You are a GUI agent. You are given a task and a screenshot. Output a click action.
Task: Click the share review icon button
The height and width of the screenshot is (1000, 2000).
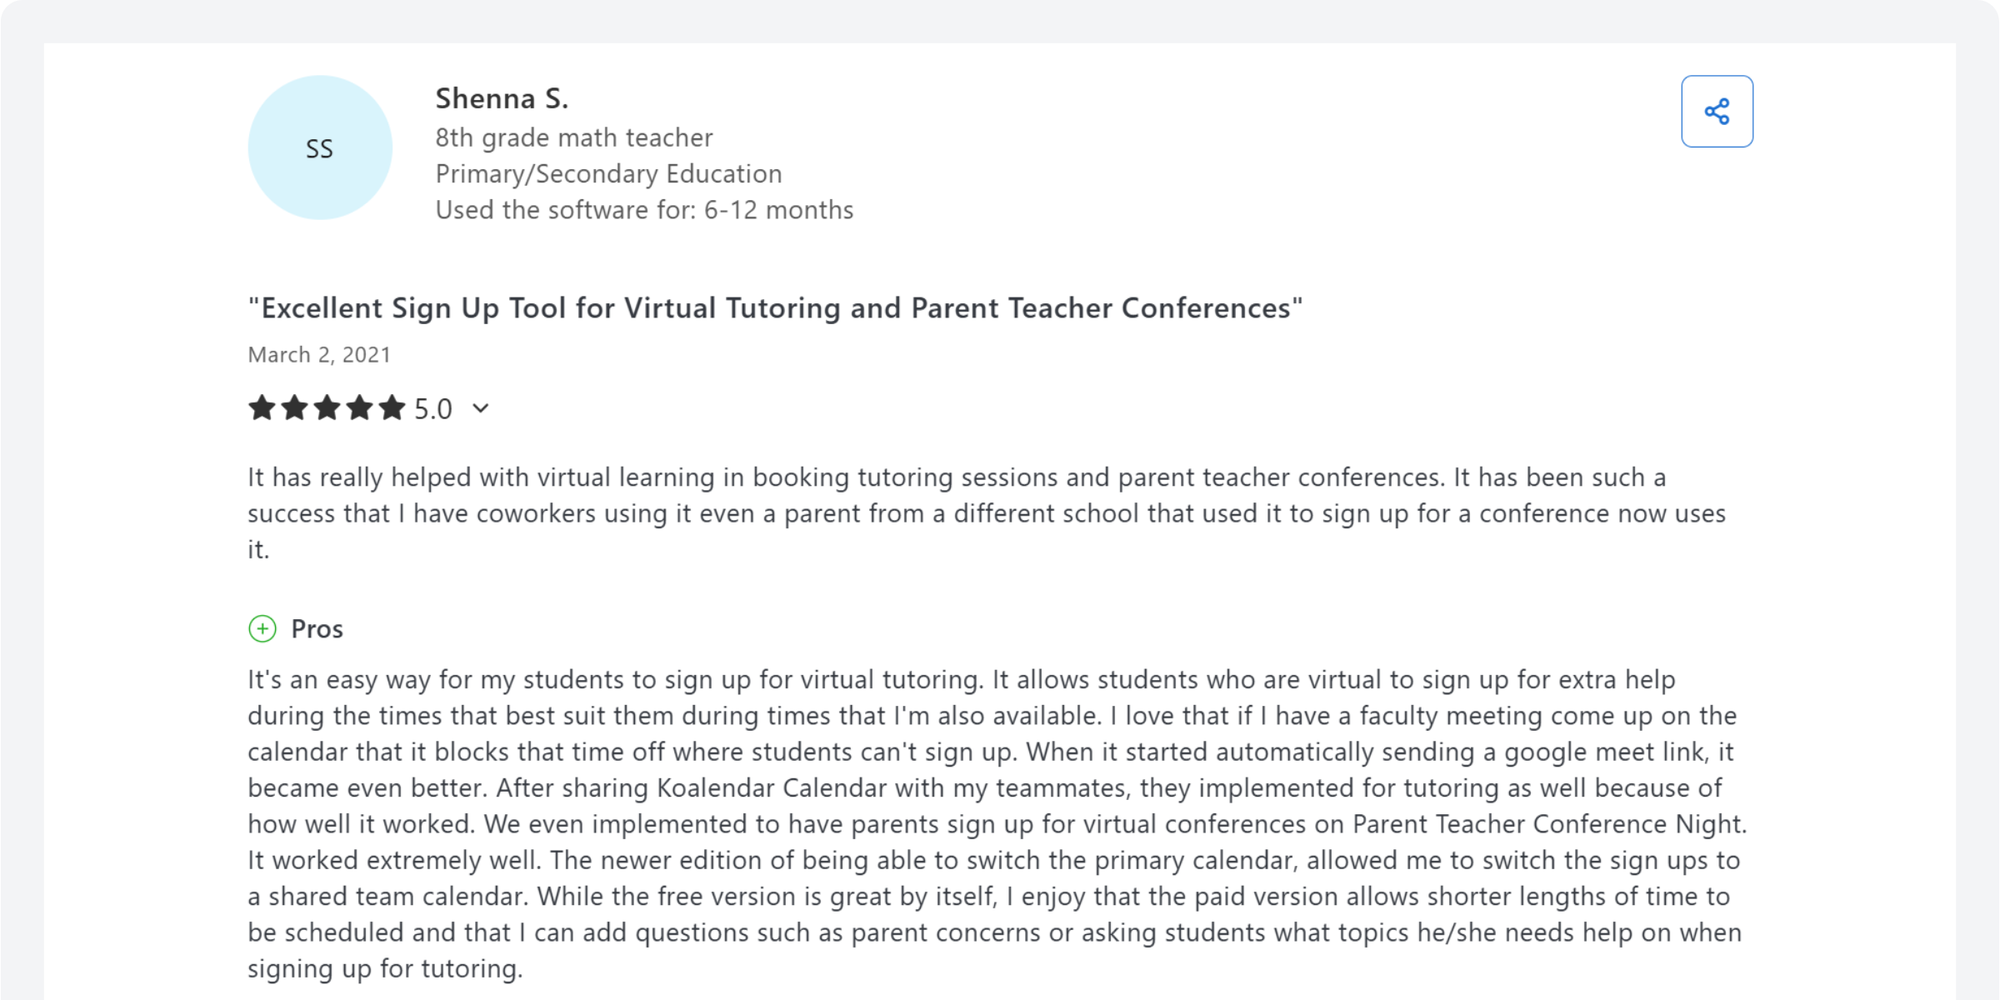pyautogui.click(x=1716, y=112)
